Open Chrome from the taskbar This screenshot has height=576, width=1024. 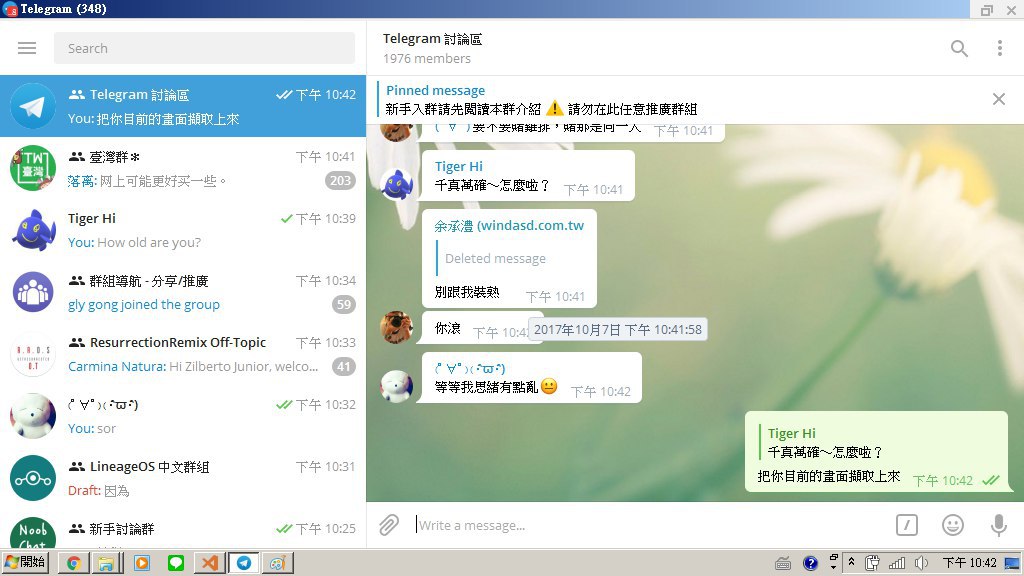point(73,563)
